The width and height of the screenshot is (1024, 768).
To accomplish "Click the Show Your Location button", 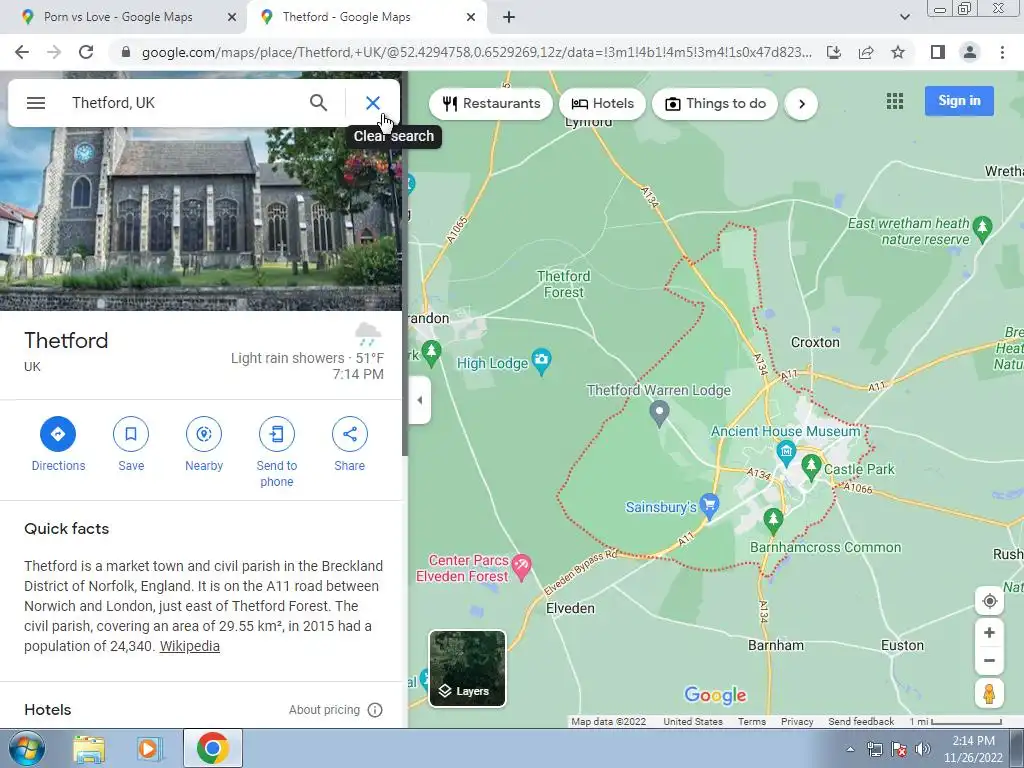I will (x=989, y=601).
